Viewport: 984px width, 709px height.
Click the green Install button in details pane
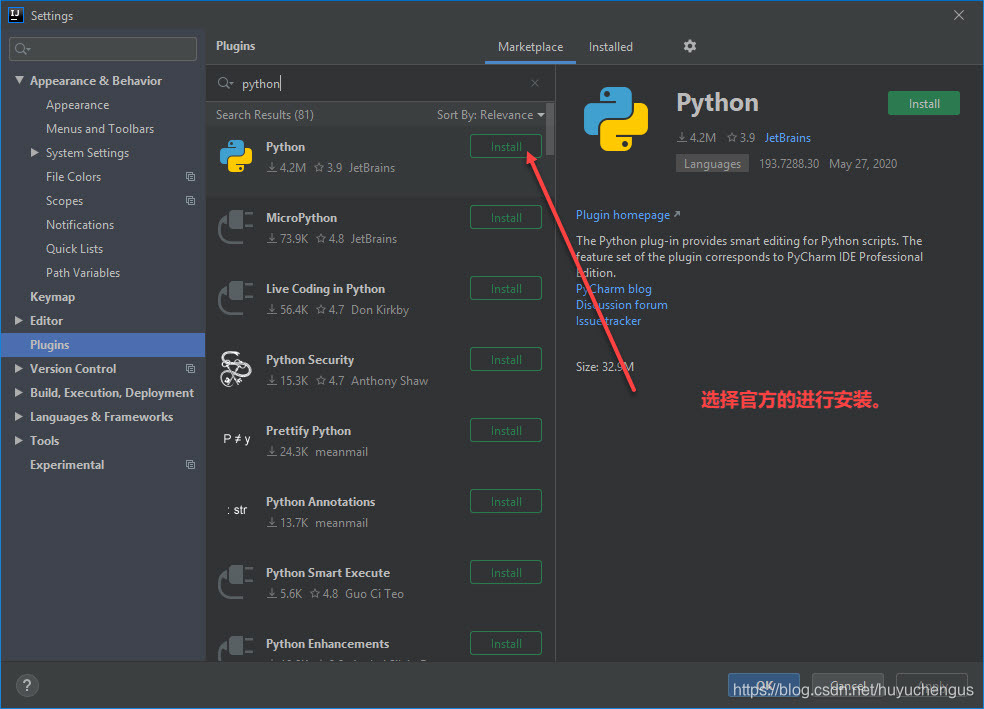(x=924, y=104)
